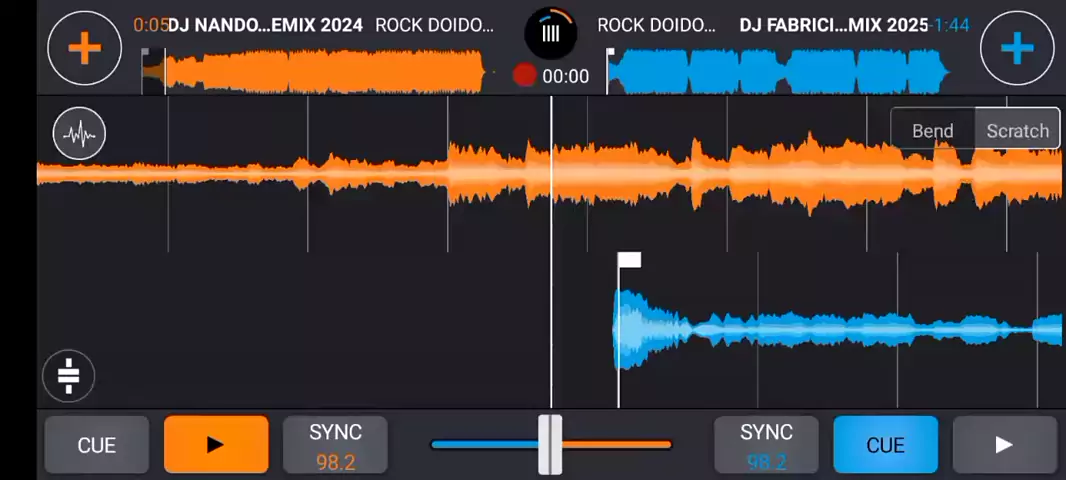Play the right blue deck
The image size is (1066, 480).
click(1005, 445)
